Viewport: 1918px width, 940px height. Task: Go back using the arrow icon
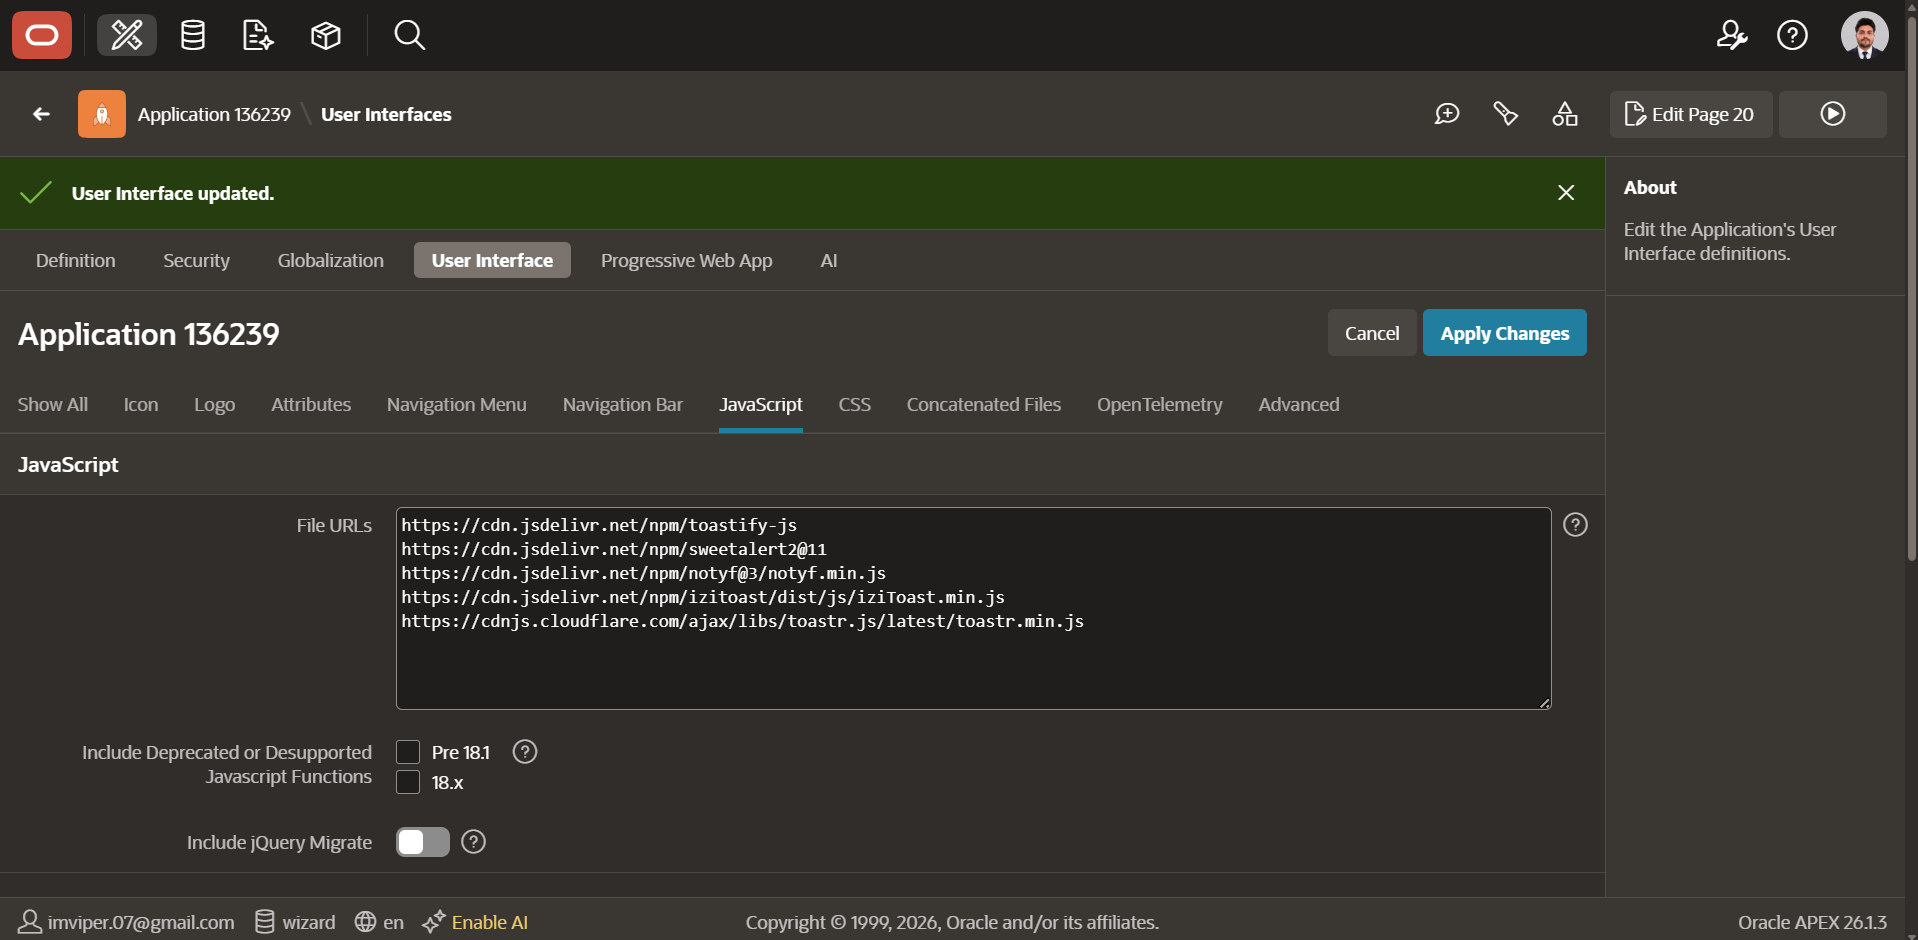[41, 114]
